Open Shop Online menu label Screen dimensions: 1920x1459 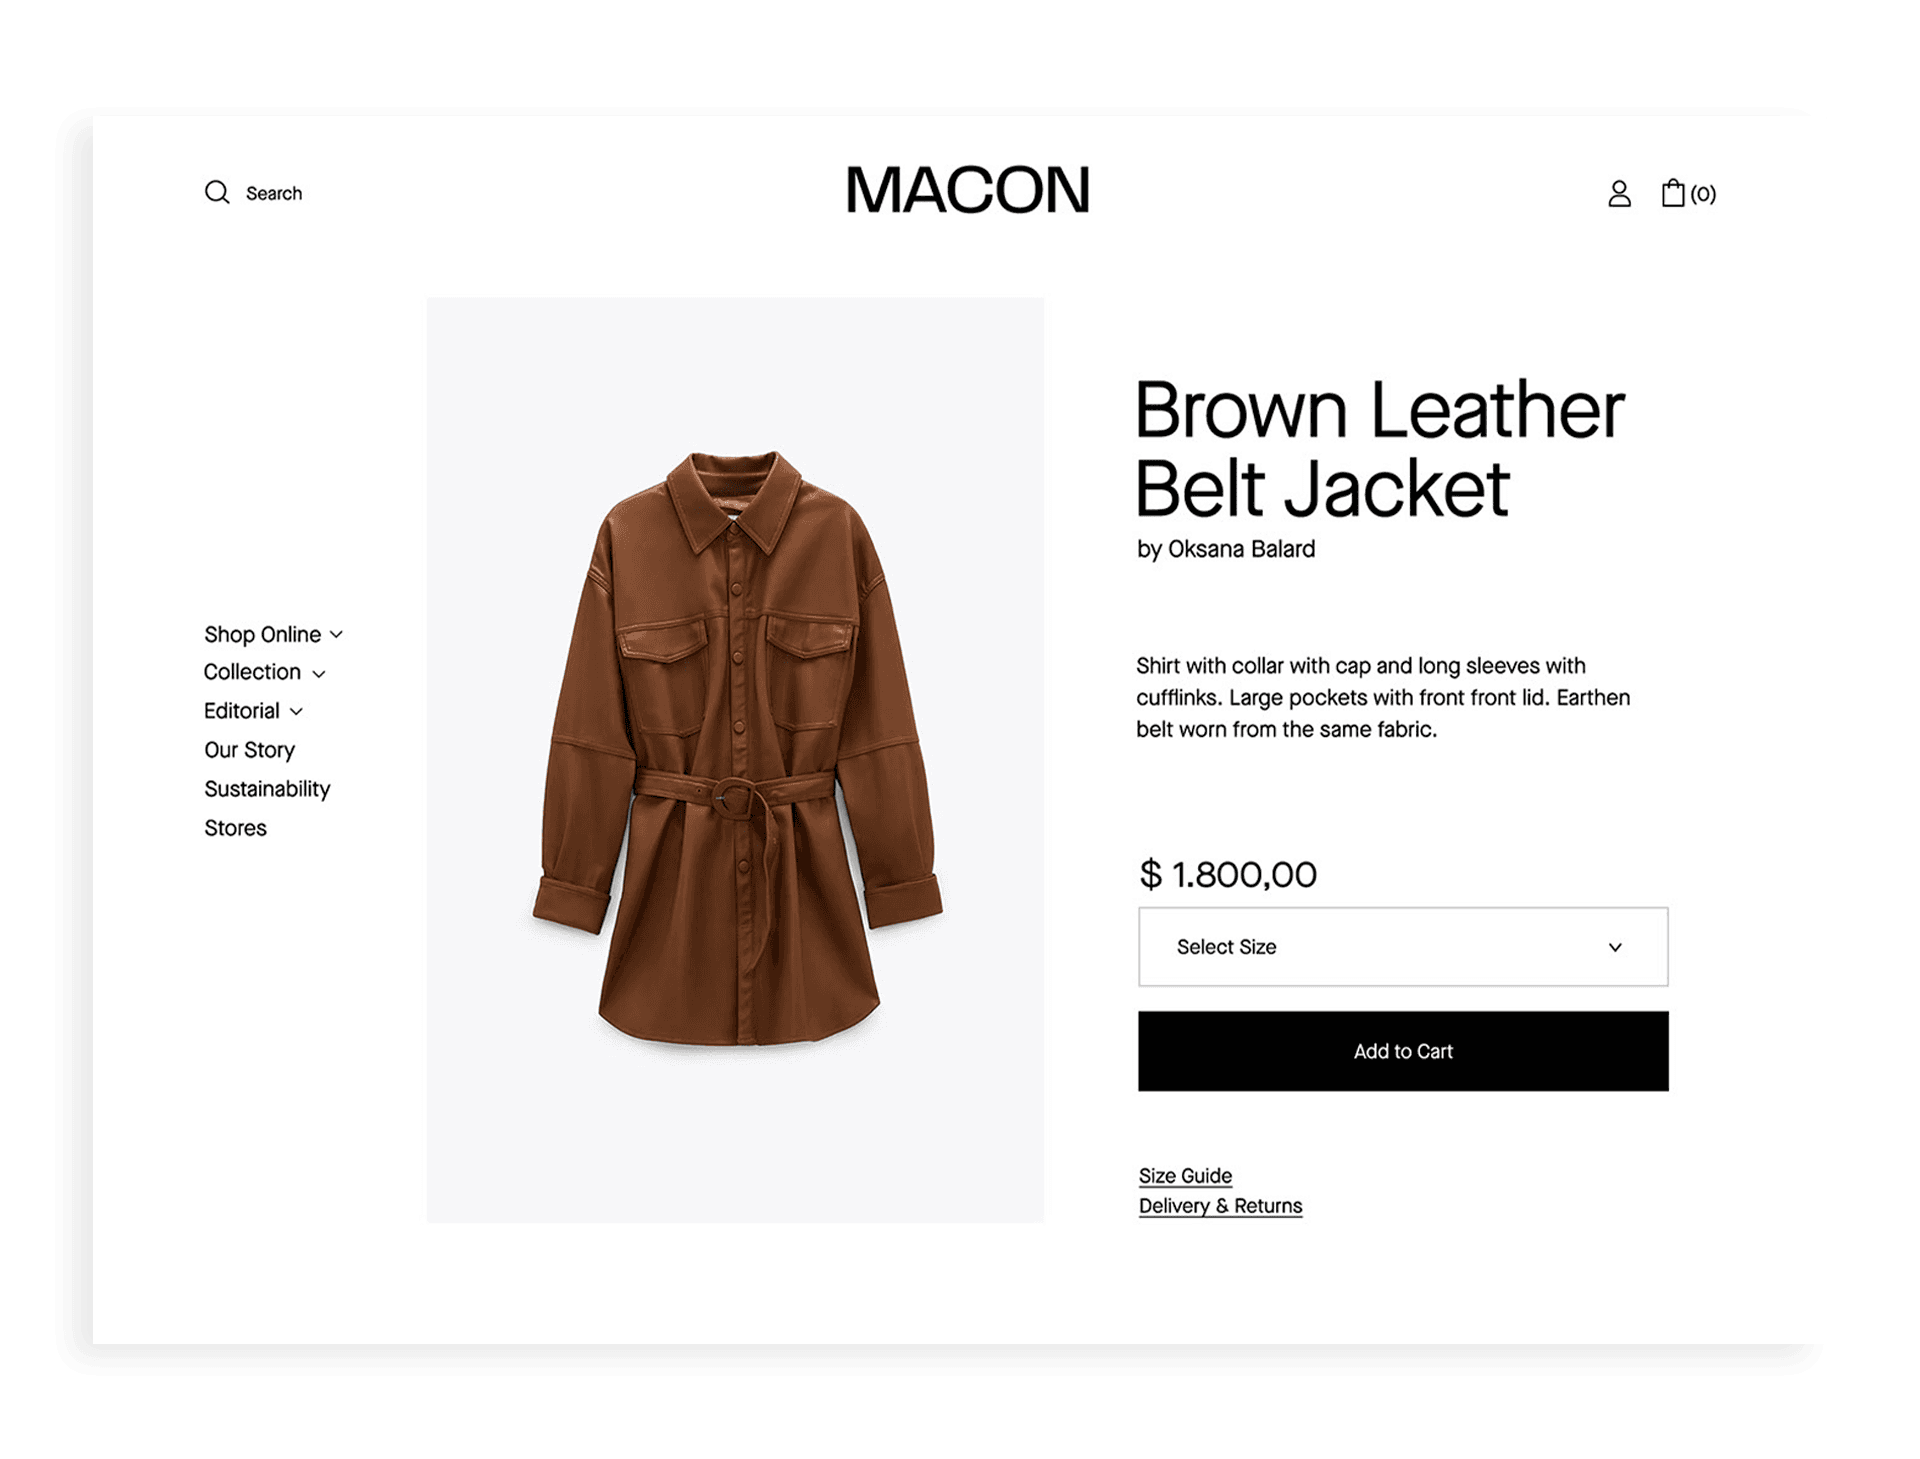coord(262,634)
